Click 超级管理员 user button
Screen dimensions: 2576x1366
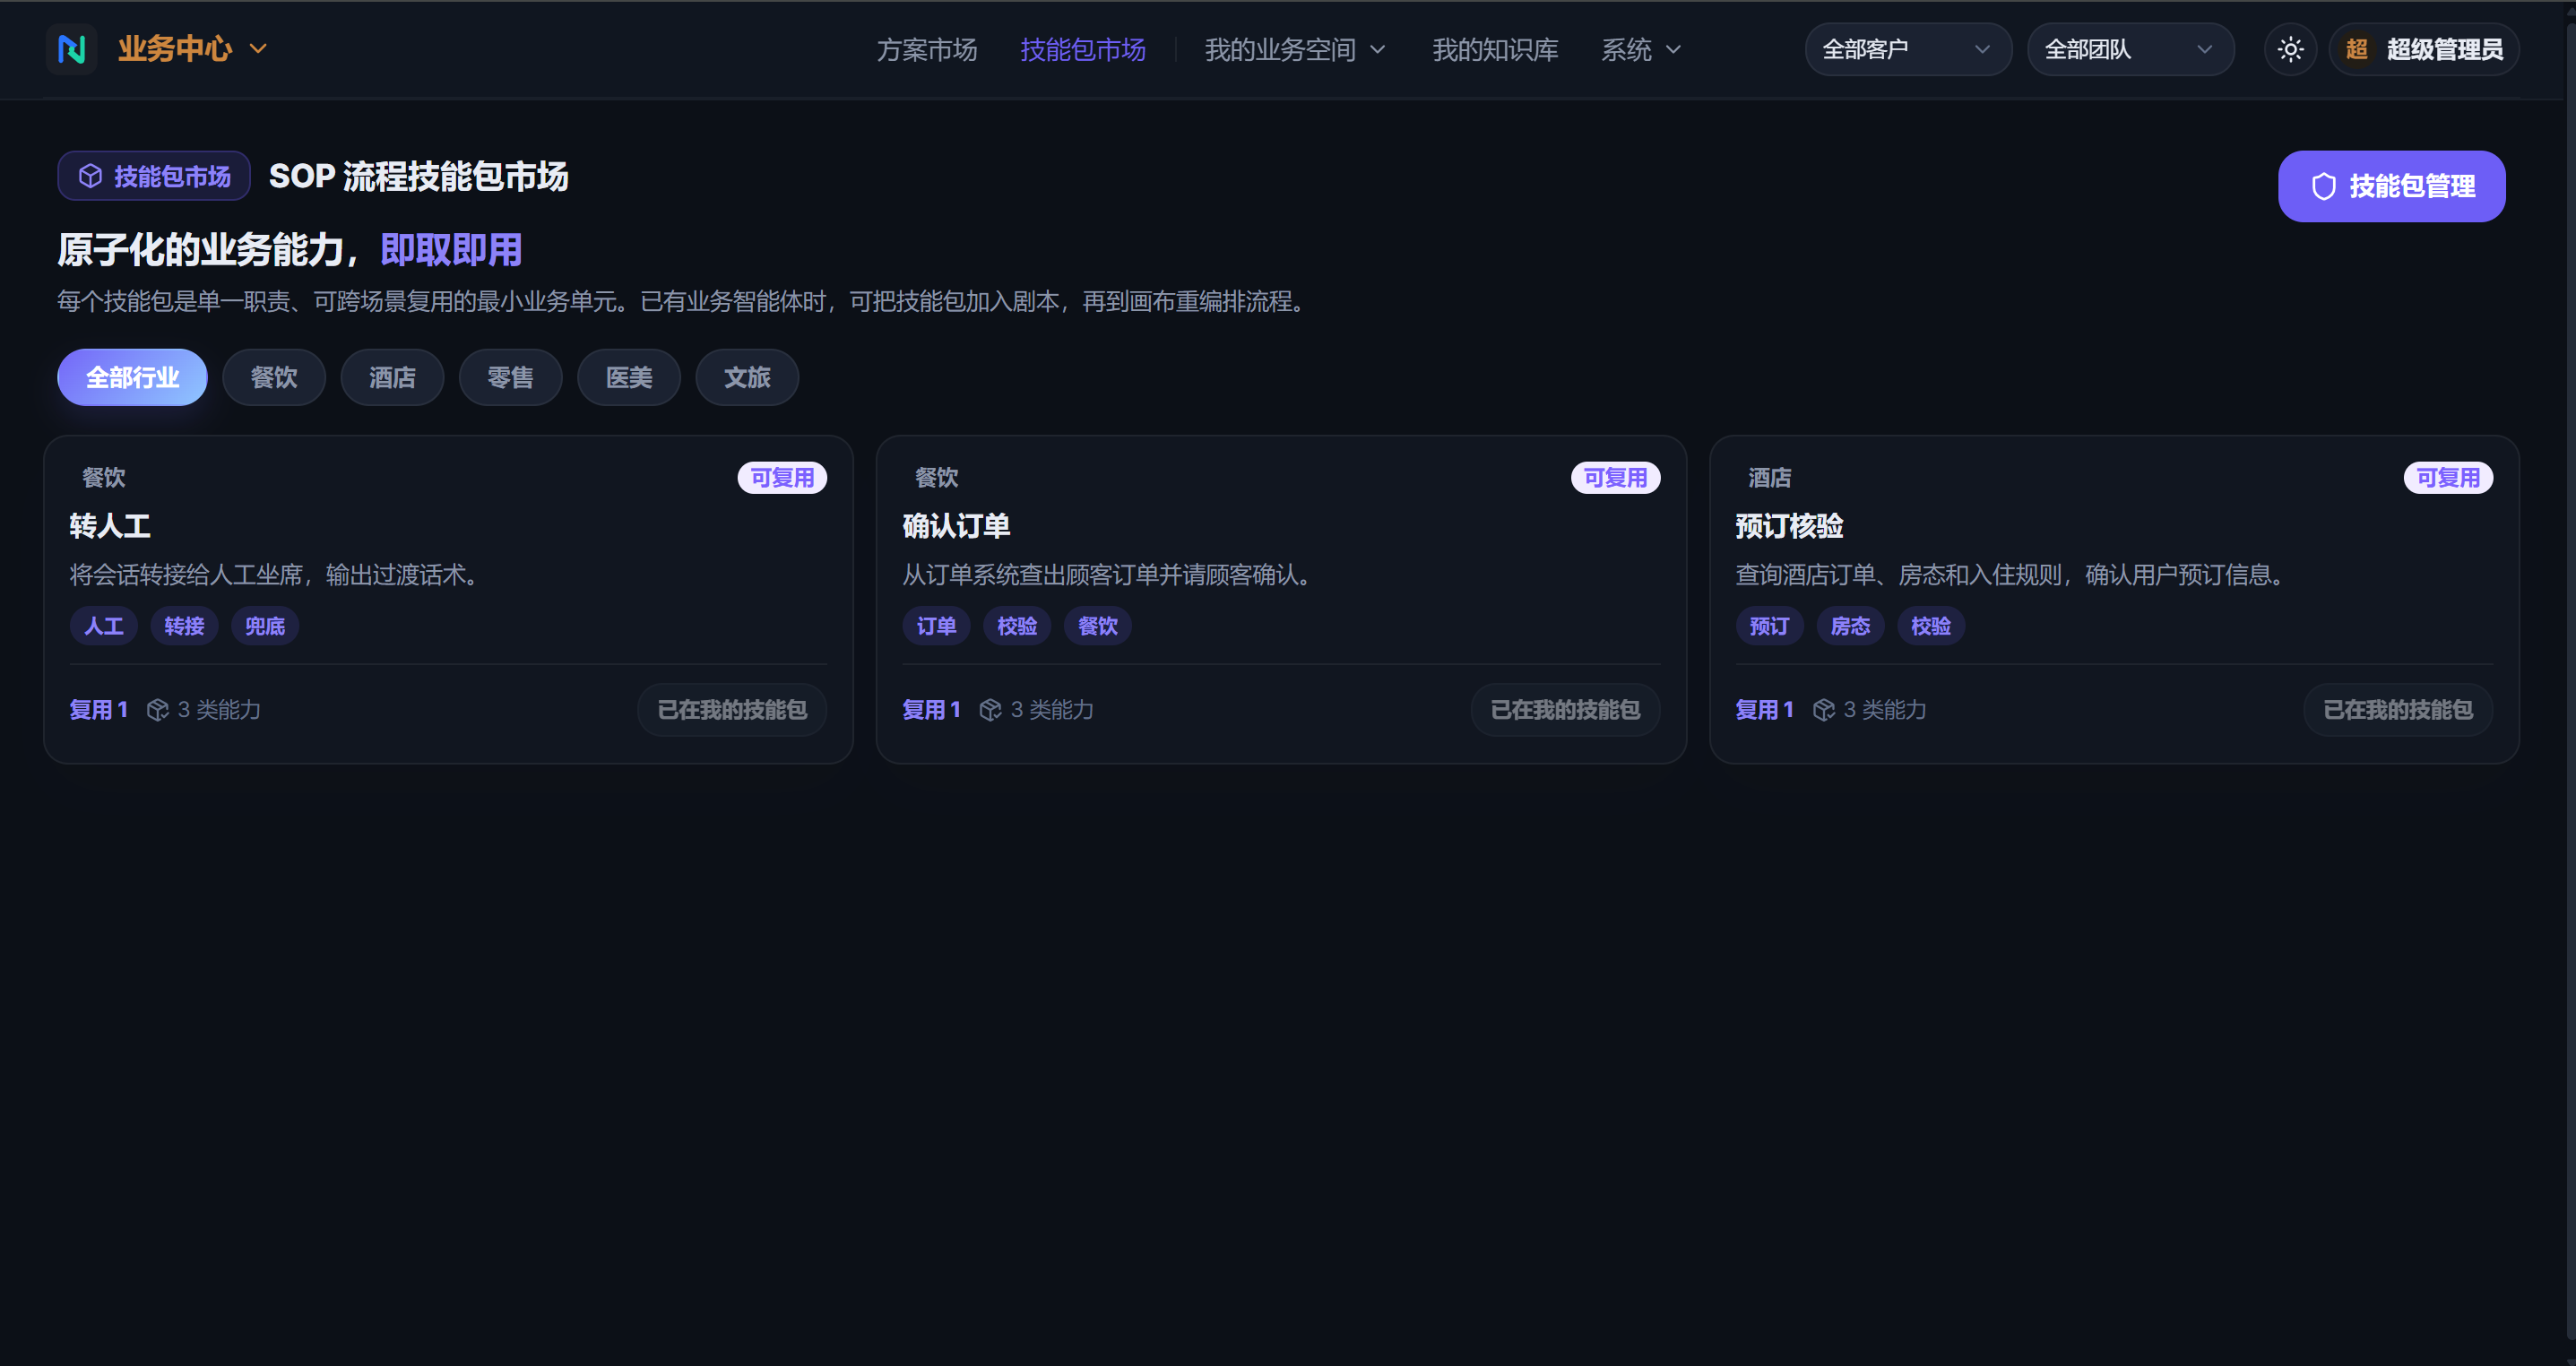(x=2424, y=49)
